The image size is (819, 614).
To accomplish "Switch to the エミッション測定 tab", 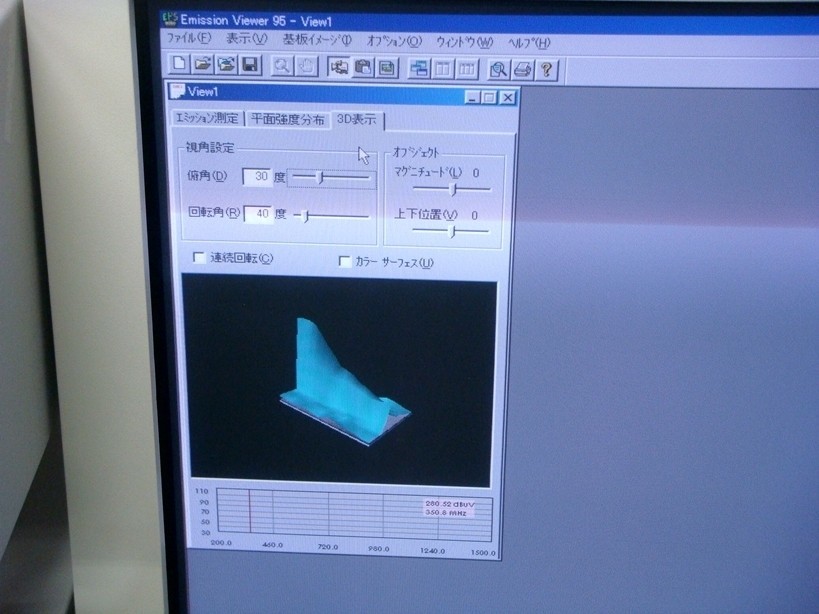I will pyautogui.click(x=207, y=118).
